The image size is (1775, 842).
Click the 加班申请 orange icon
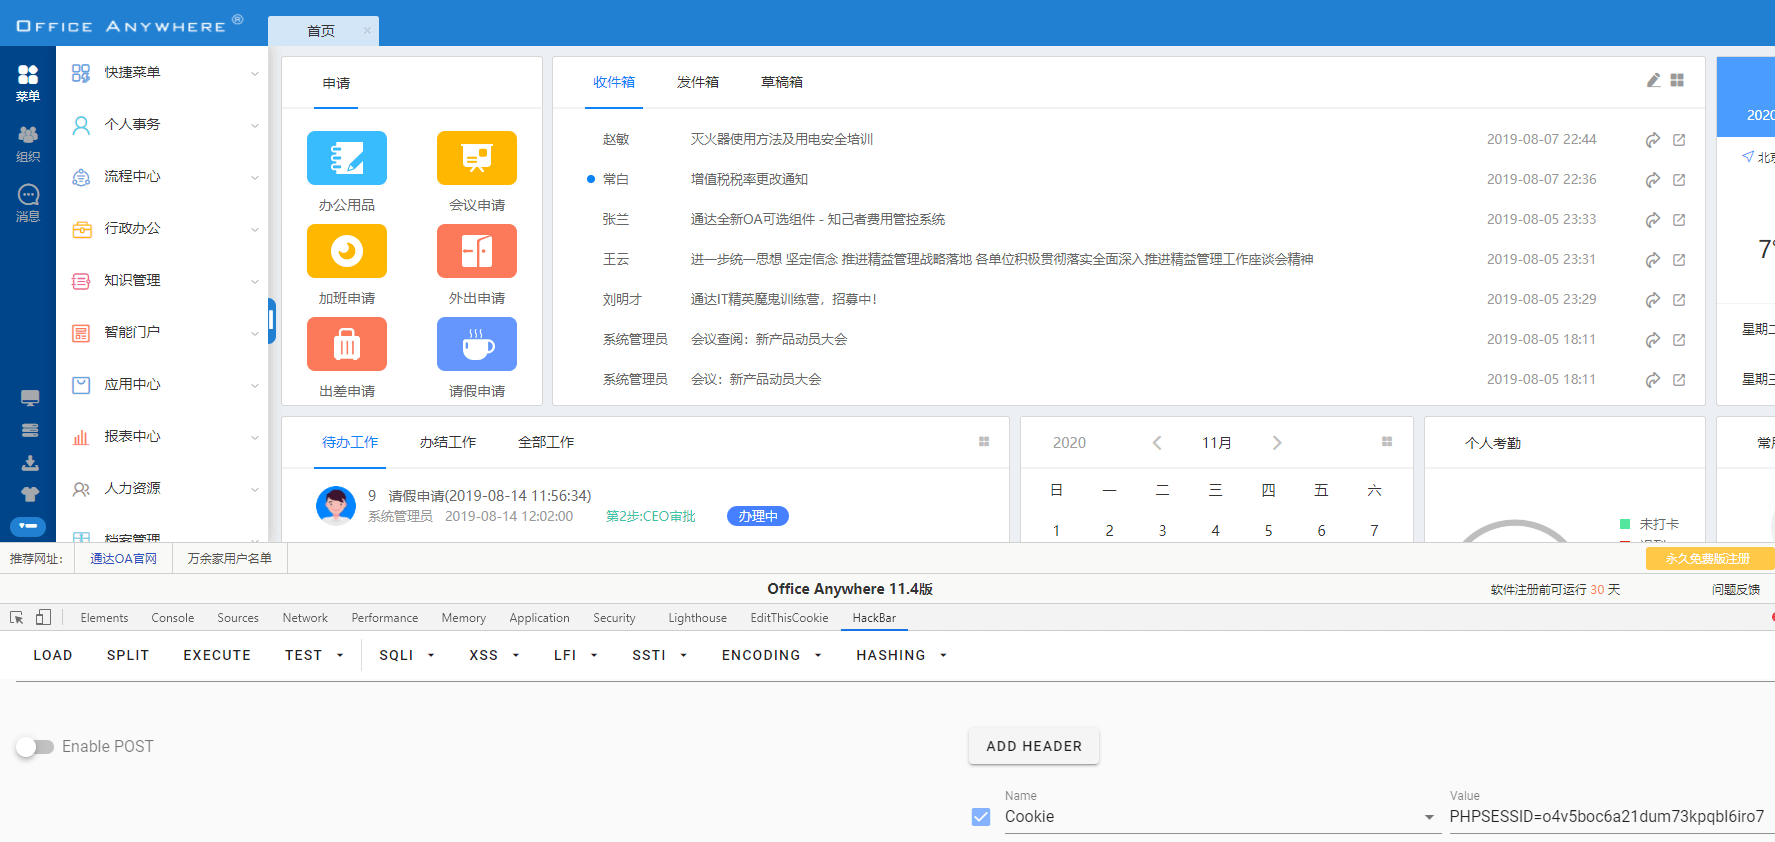346,251
